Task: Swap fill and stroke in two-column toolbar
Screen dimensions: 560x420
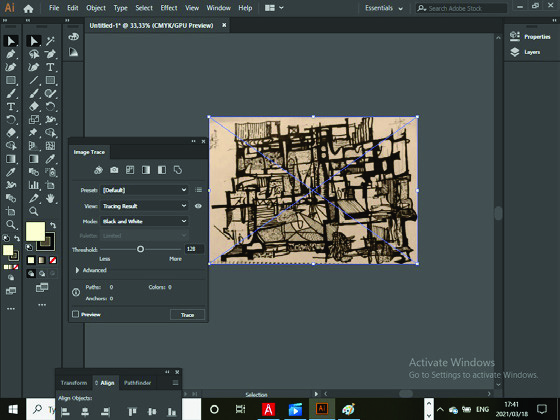Action: click(x=53, y=225)
